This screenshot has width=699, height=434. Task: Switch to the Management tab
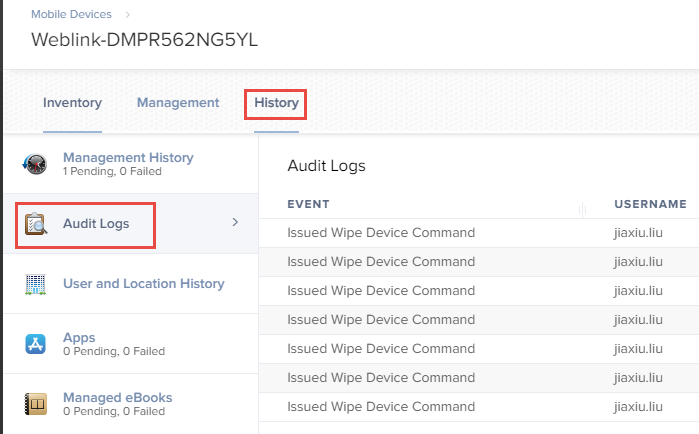coord(178,102)
